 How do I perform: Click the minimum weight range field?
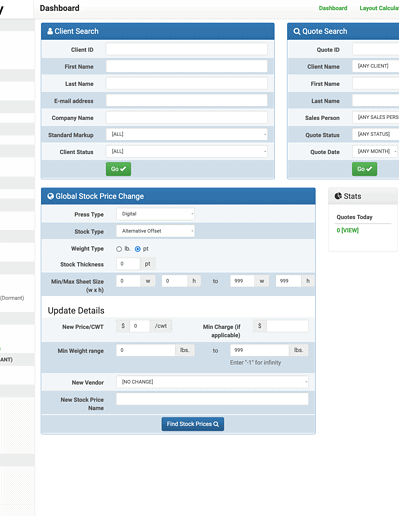pos(146,350)
